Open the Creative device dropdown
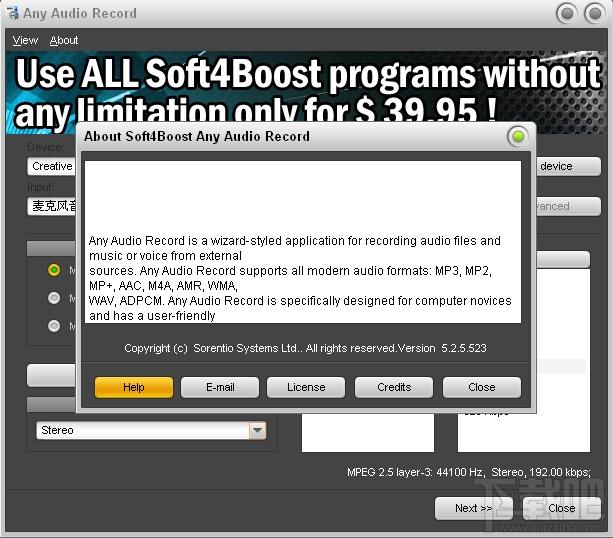The image size is (613, 538). tap(52, 166)
